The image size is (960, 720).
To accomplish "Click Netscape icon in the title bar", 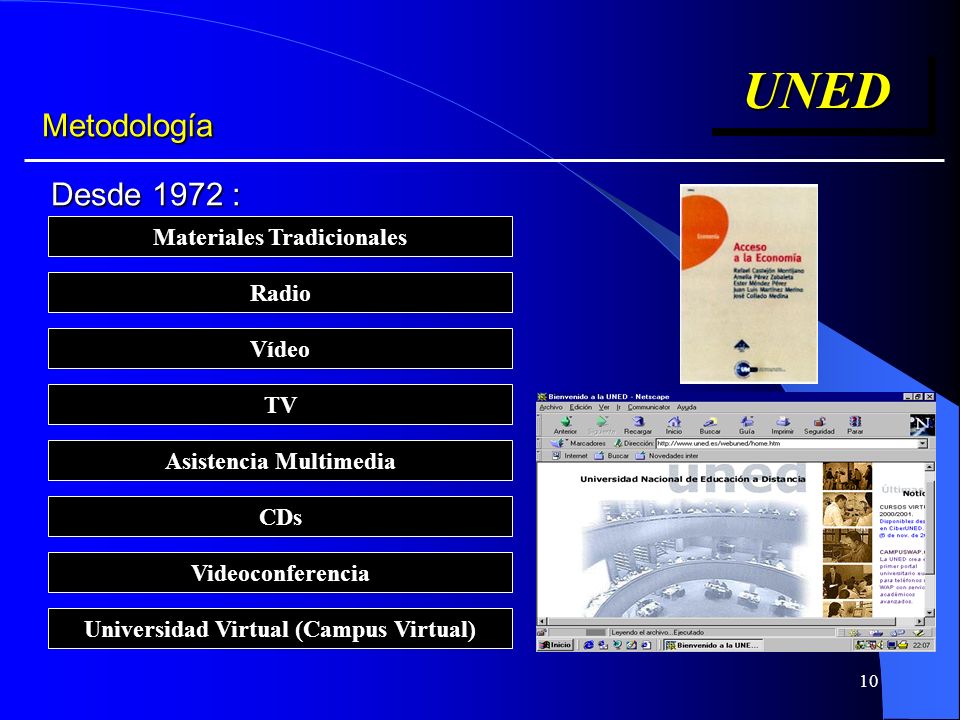I will point(542,397).
